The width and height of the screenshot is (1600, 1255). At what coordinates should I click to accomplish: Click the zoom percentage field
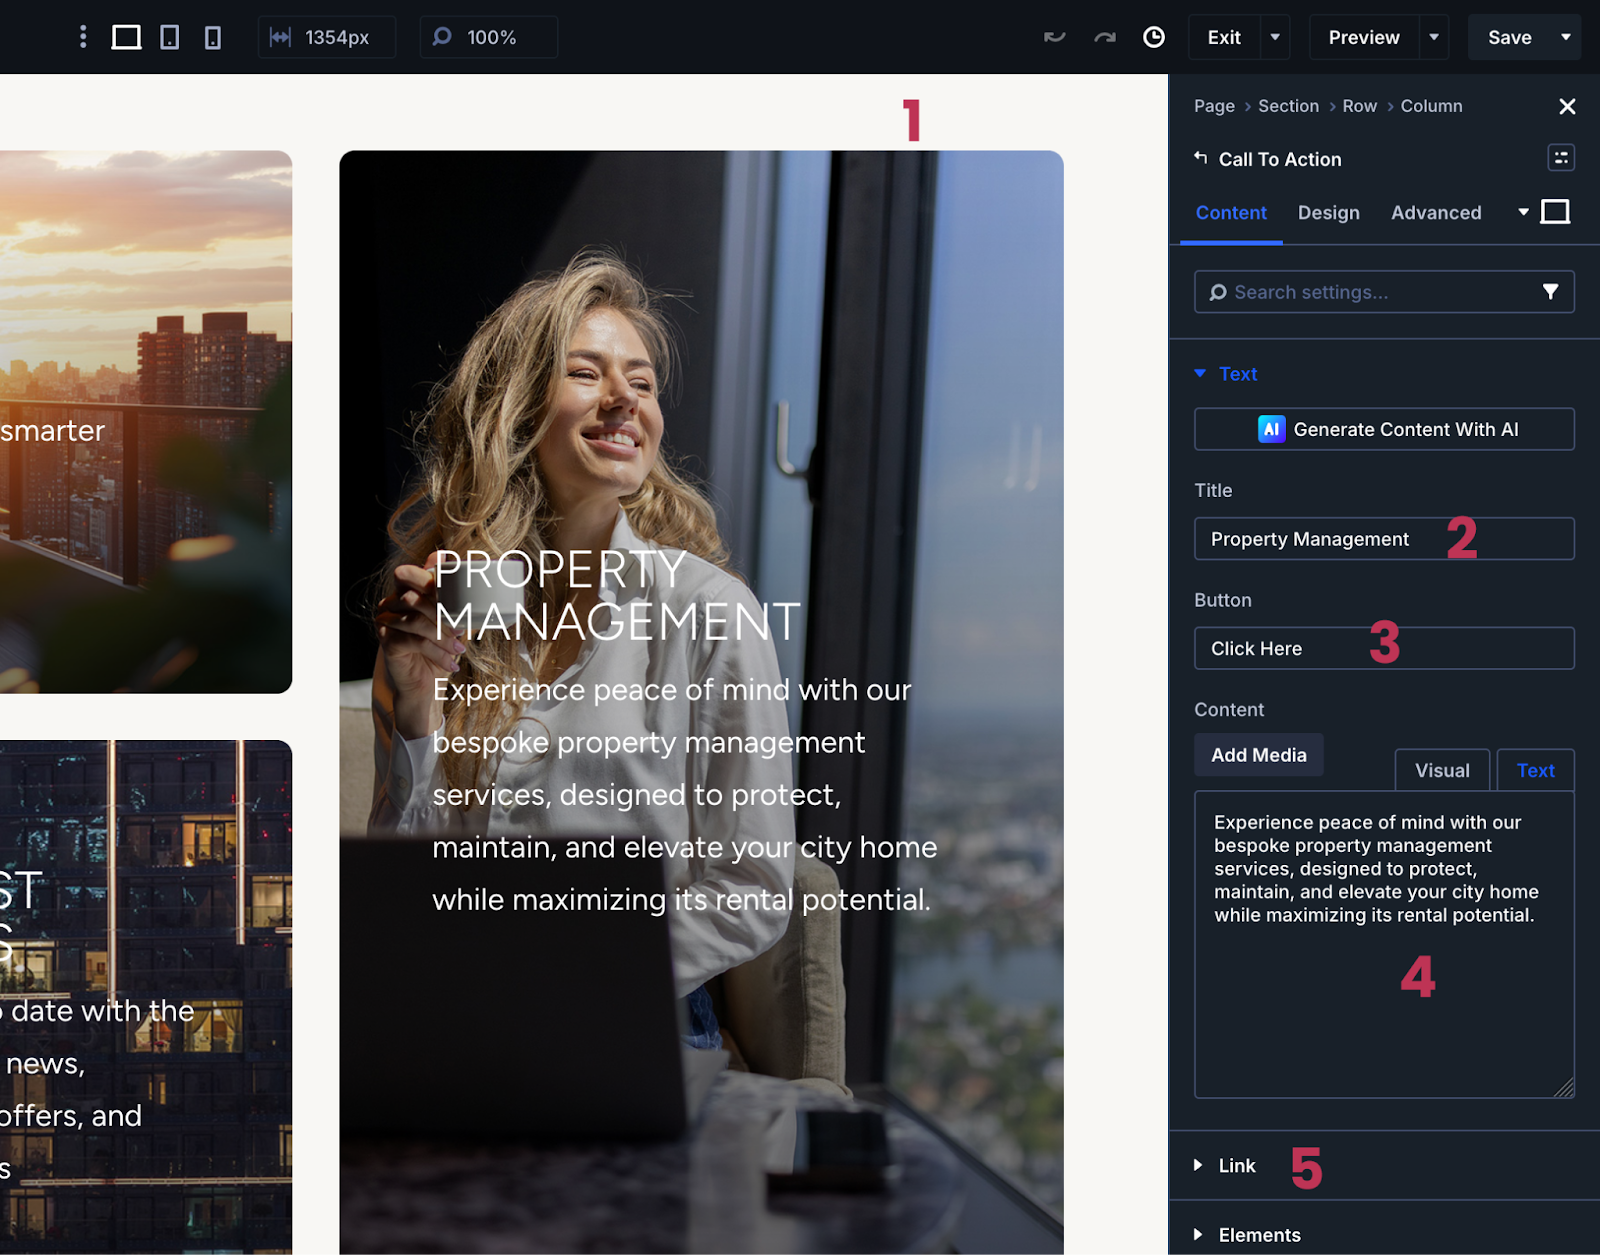coord(489,37)
